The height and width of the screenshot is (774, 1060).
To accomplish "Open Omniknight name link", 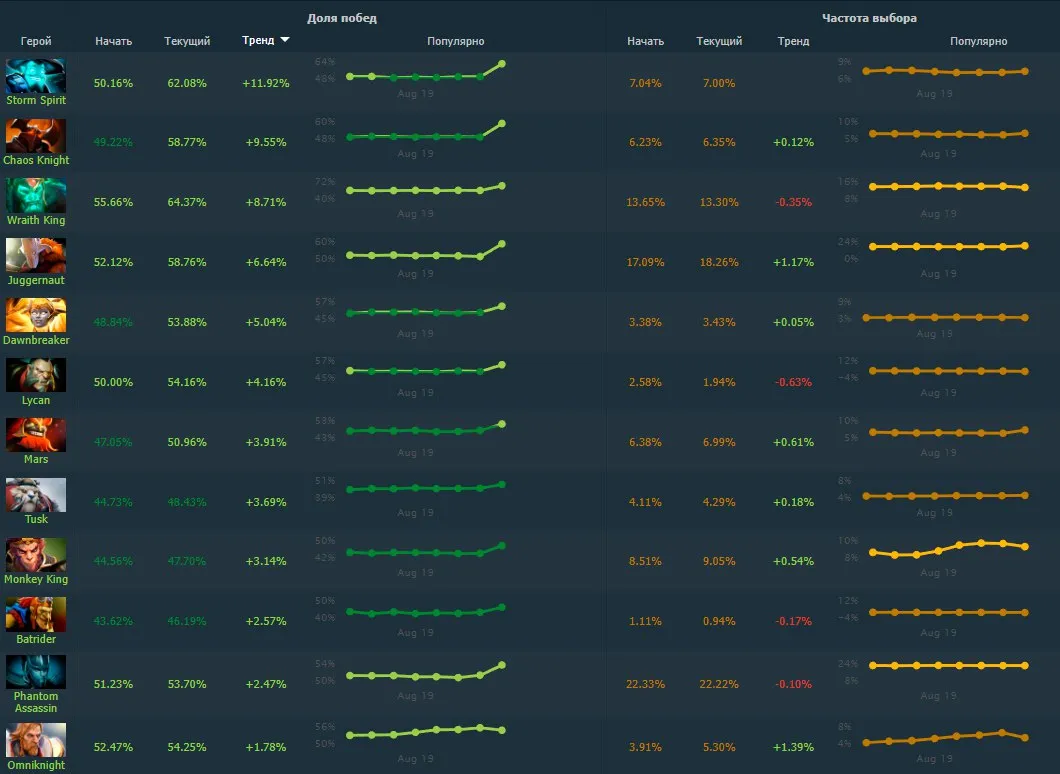I will (36, 765).
